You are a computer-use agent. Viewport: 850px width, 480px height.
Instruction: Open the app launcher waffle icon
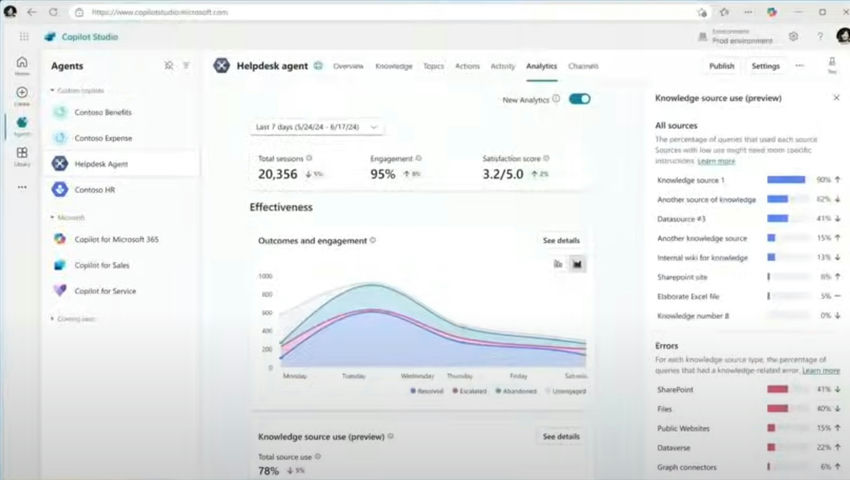coord(24,36)
